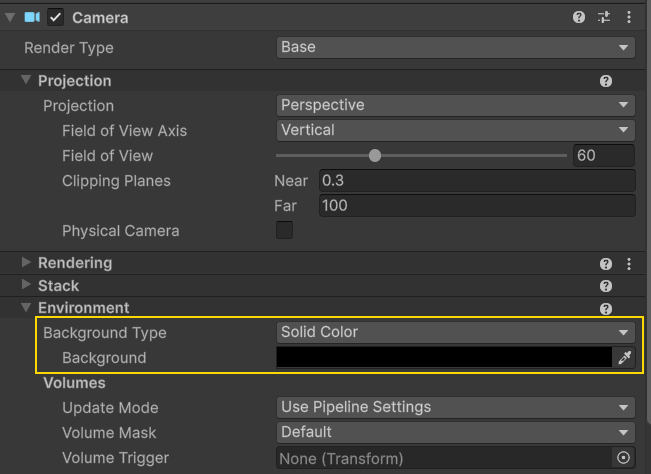Image resolution: width=651 pixels, height=474 pixels.
Task: Expand the Rendering section
Action: 26,263
